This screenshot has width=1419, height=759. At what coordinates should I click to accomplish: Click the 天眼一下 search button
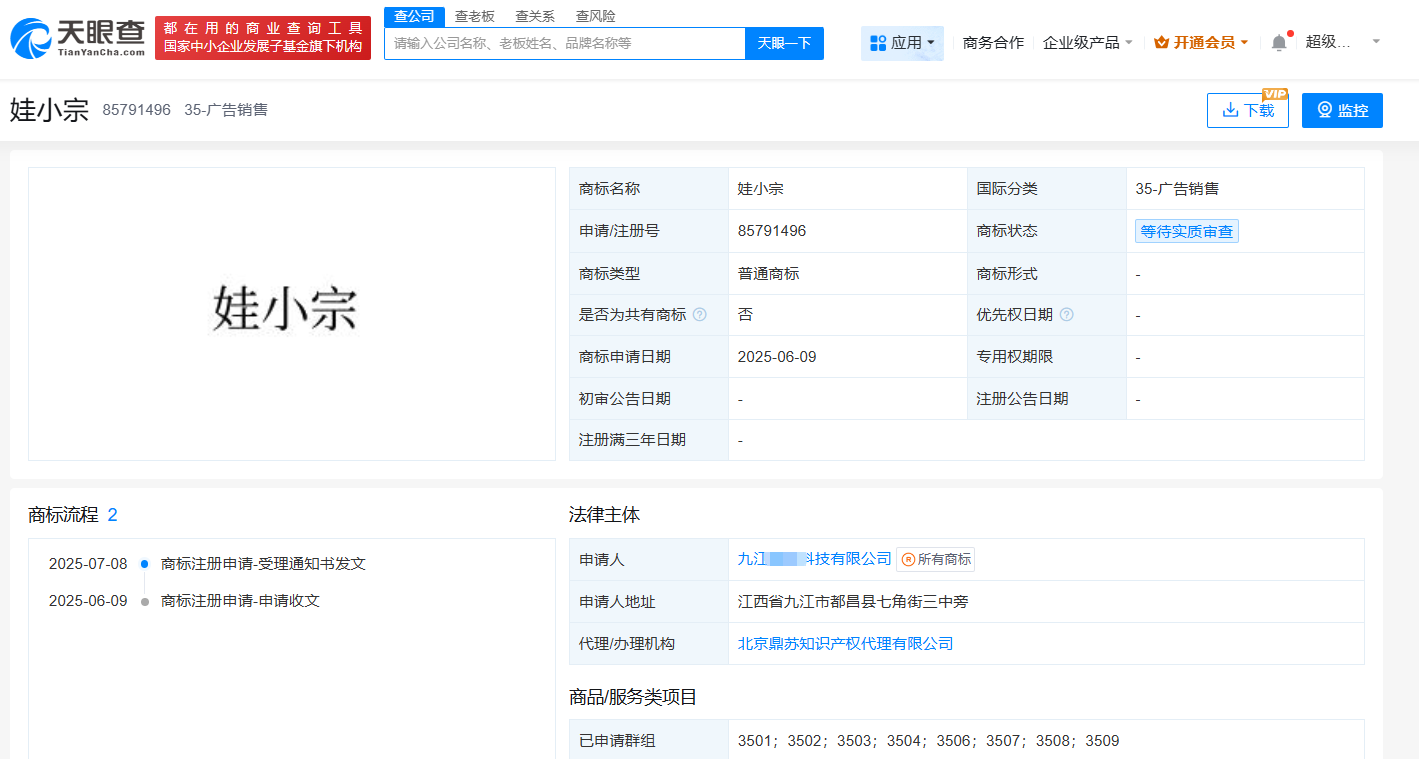[784, 43]
